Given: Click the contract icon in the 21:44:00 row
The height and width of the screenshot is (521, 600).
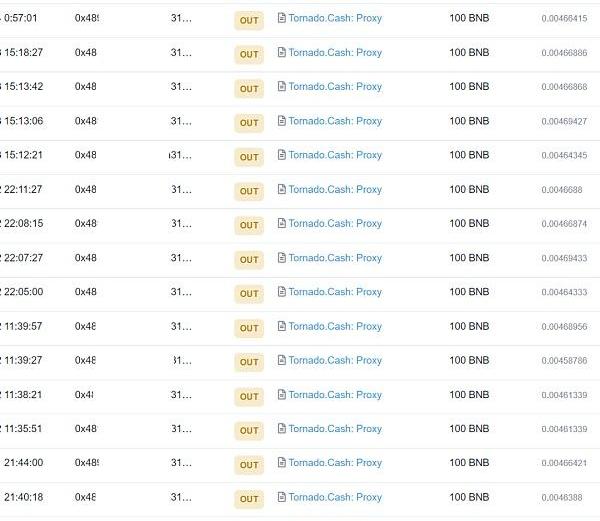Looking at the screenshot, I should 281,463.
